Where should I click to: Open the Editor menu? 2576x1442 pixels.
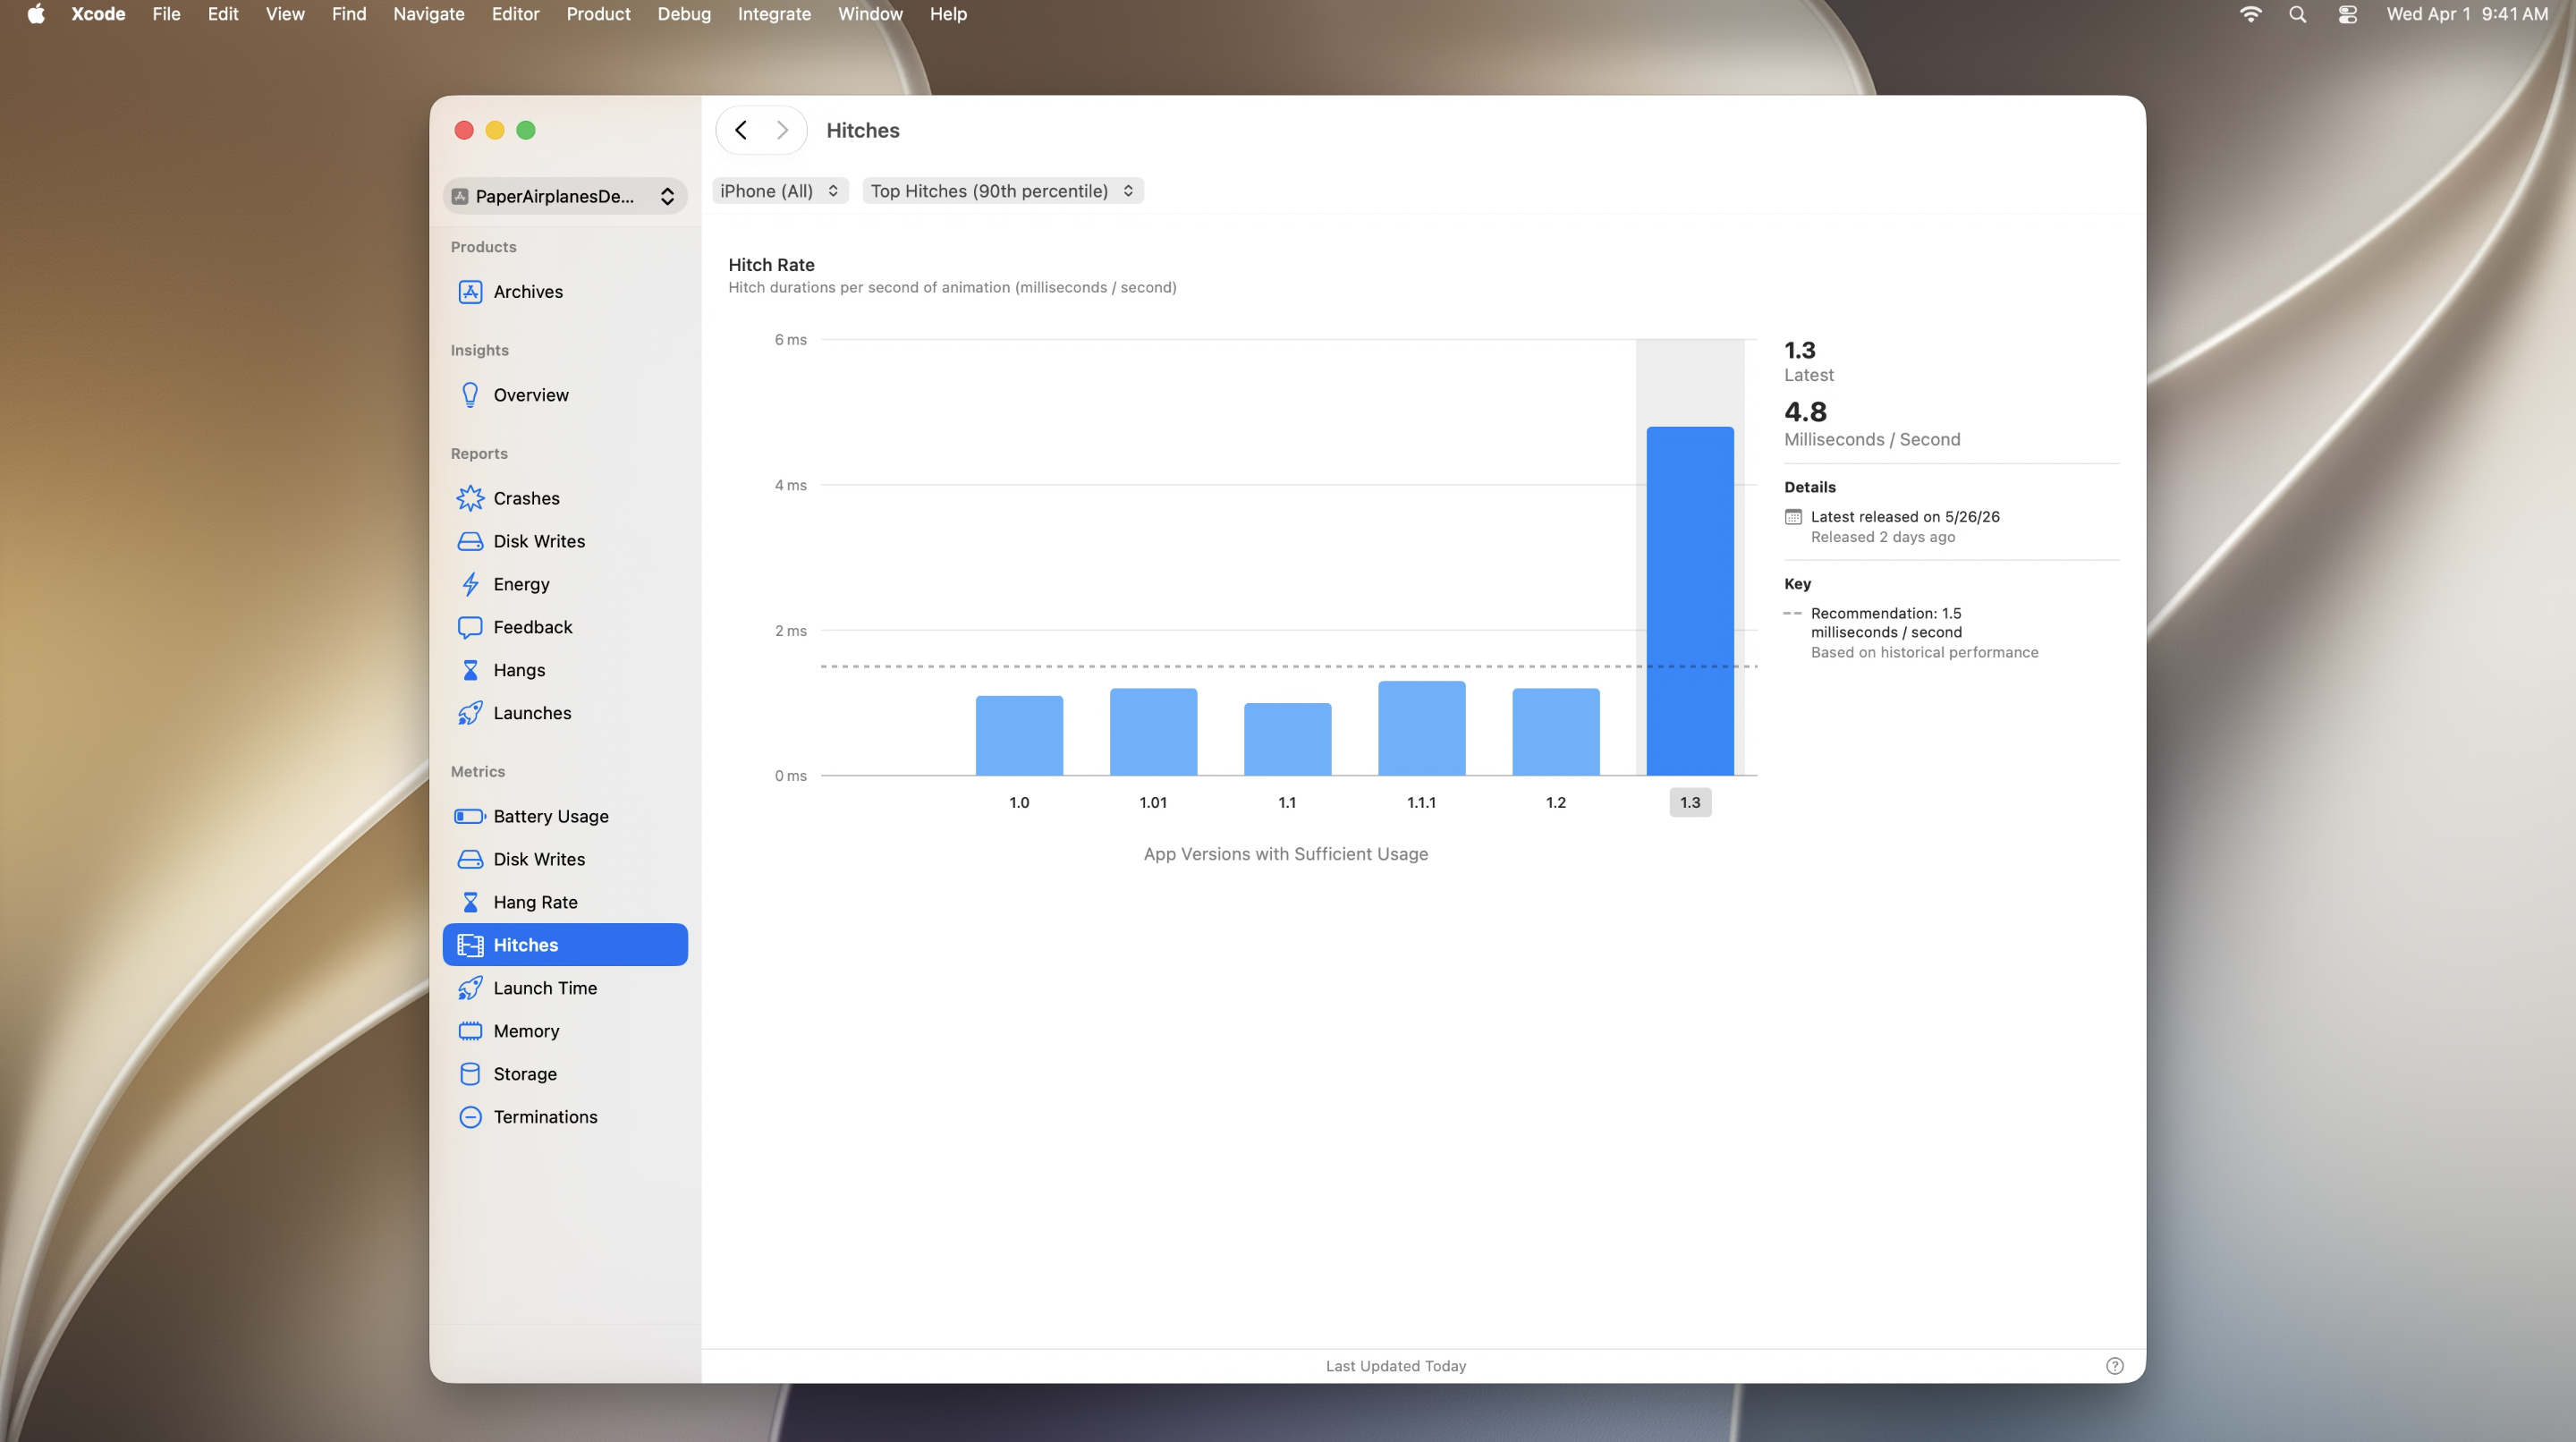pos(515,14)
